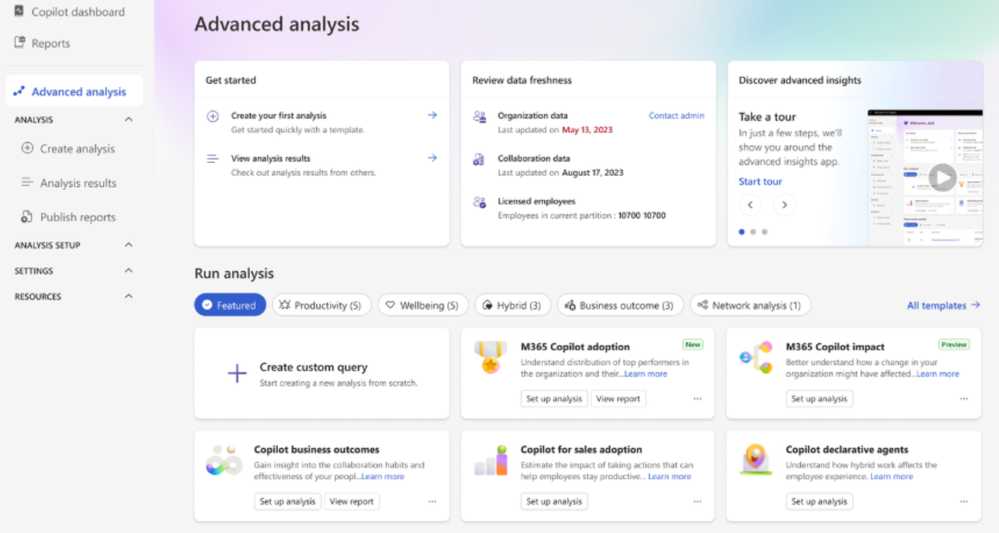The width and height of the screenshot is (999, 533).
Task: Click the Collaboration data icon
Action: [478, 159]
